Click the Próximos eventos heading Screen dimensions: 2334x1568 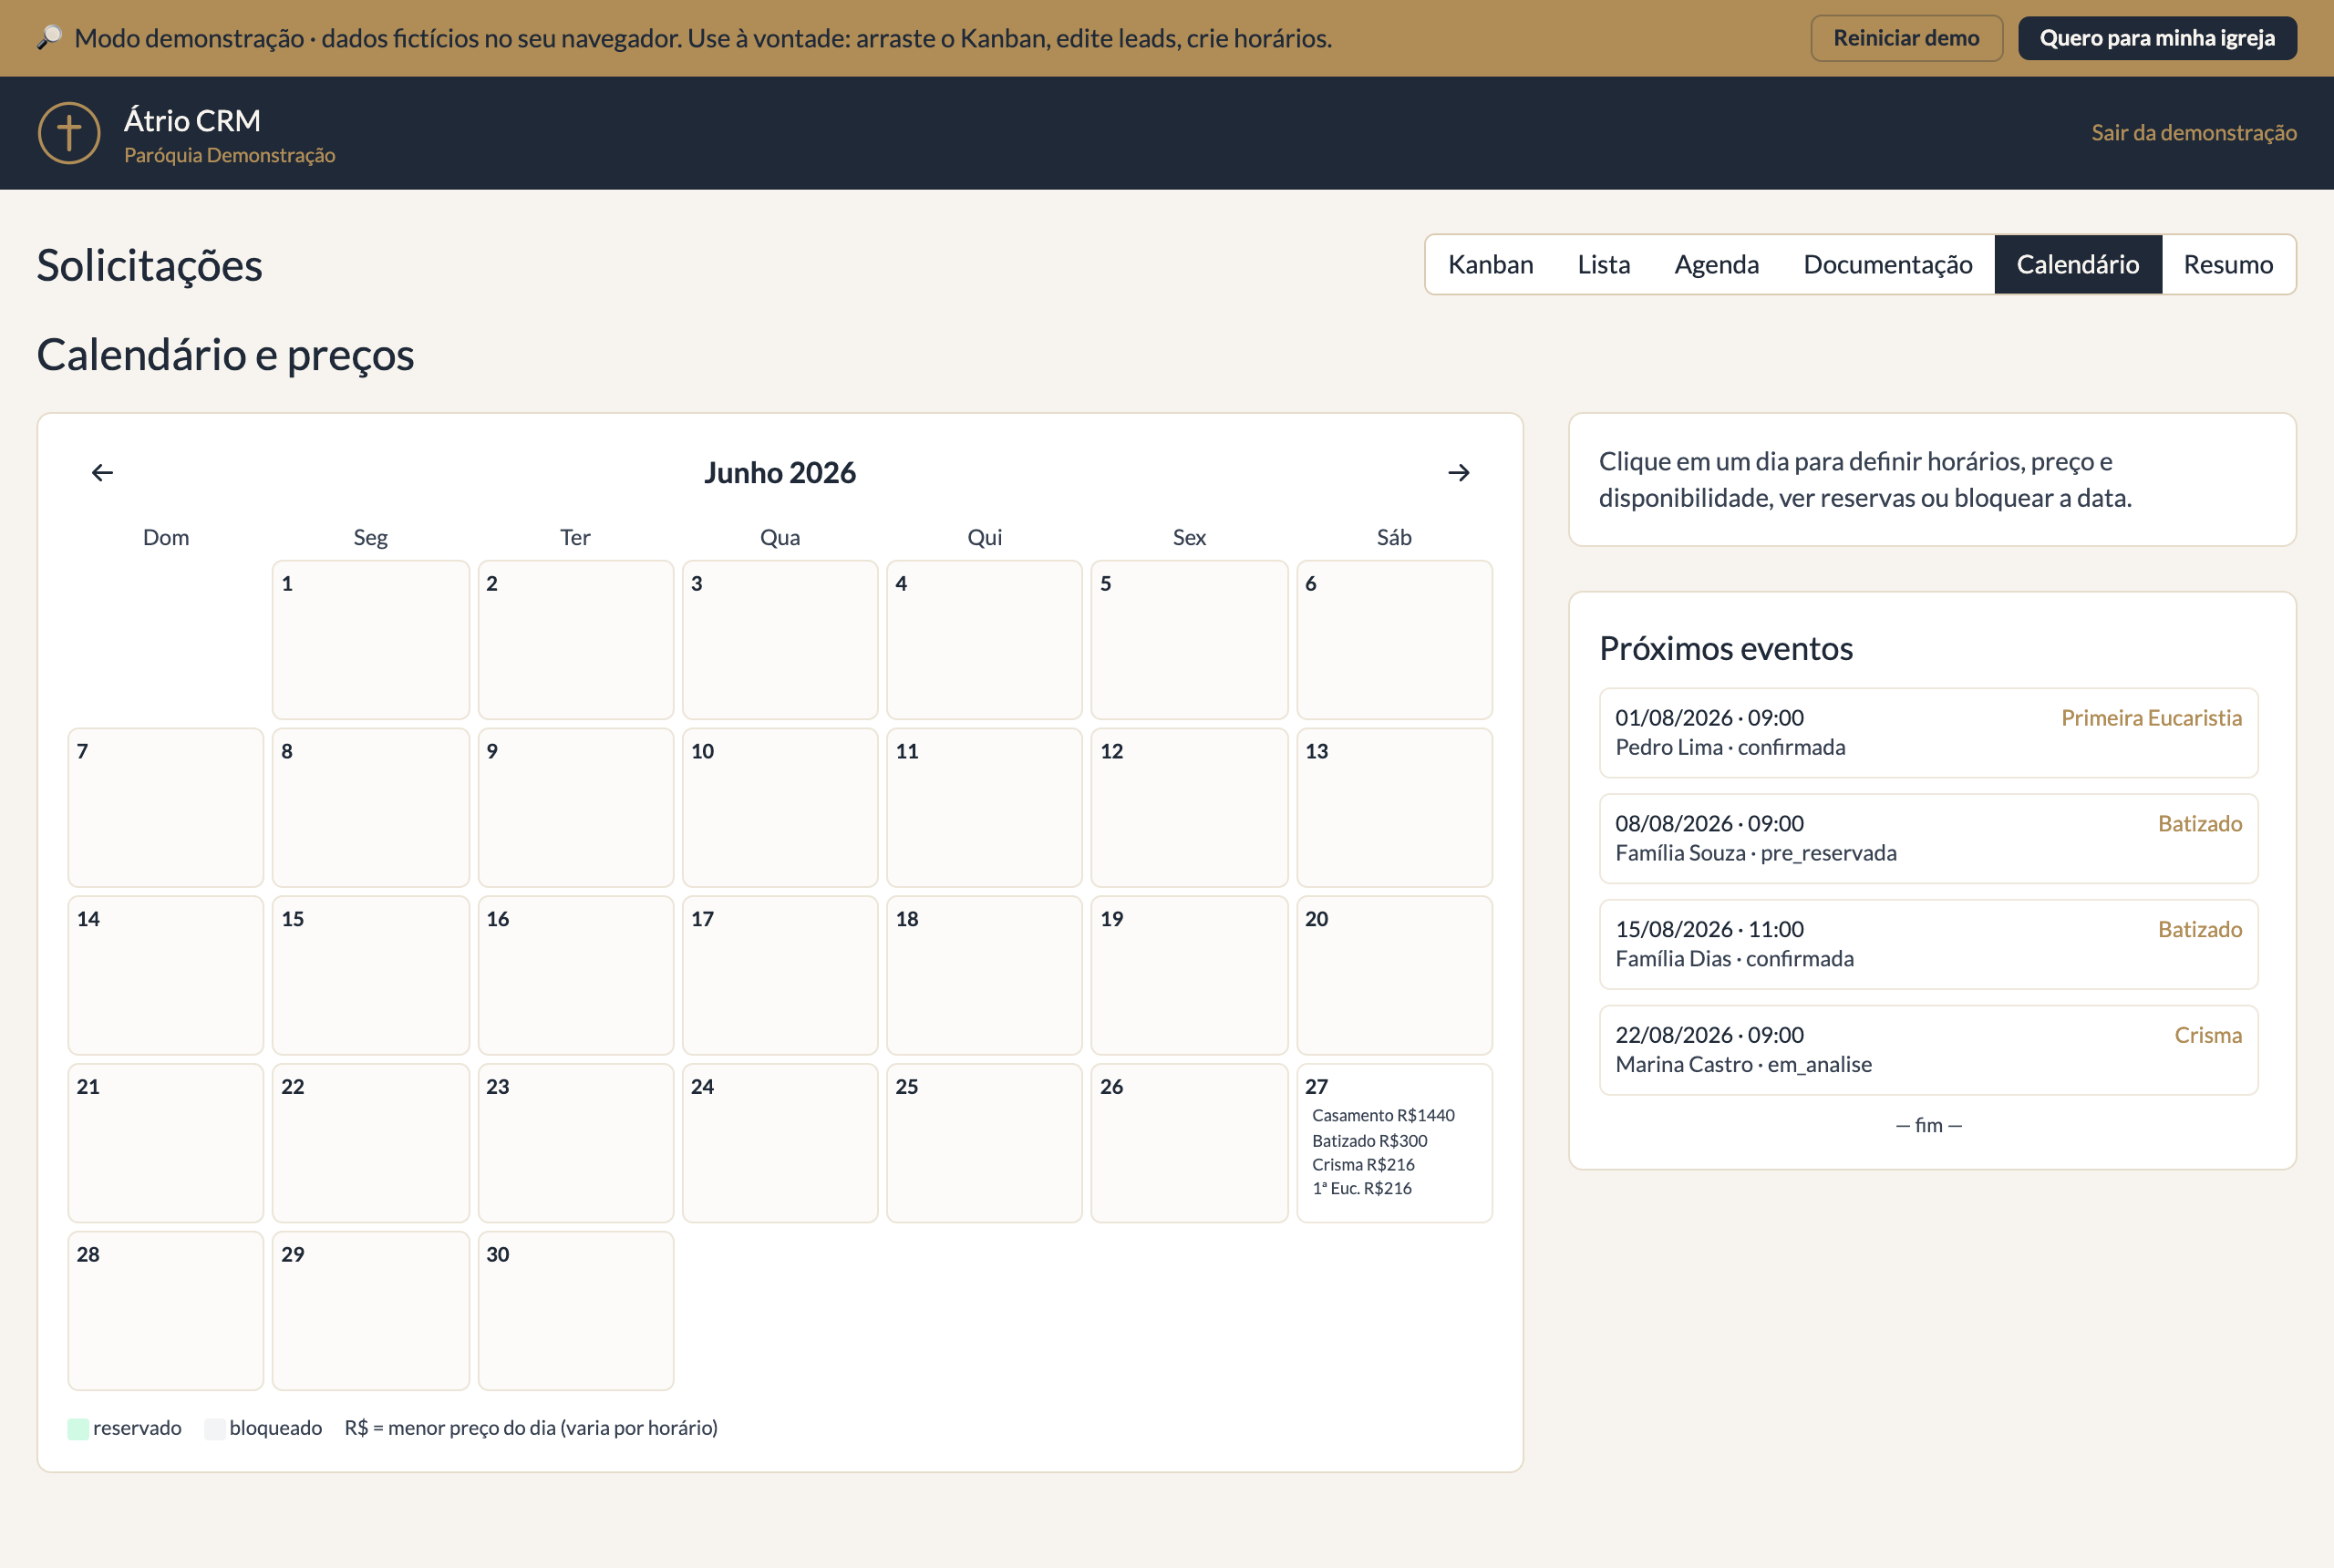pyautogui.click(x=1726, y=648)
